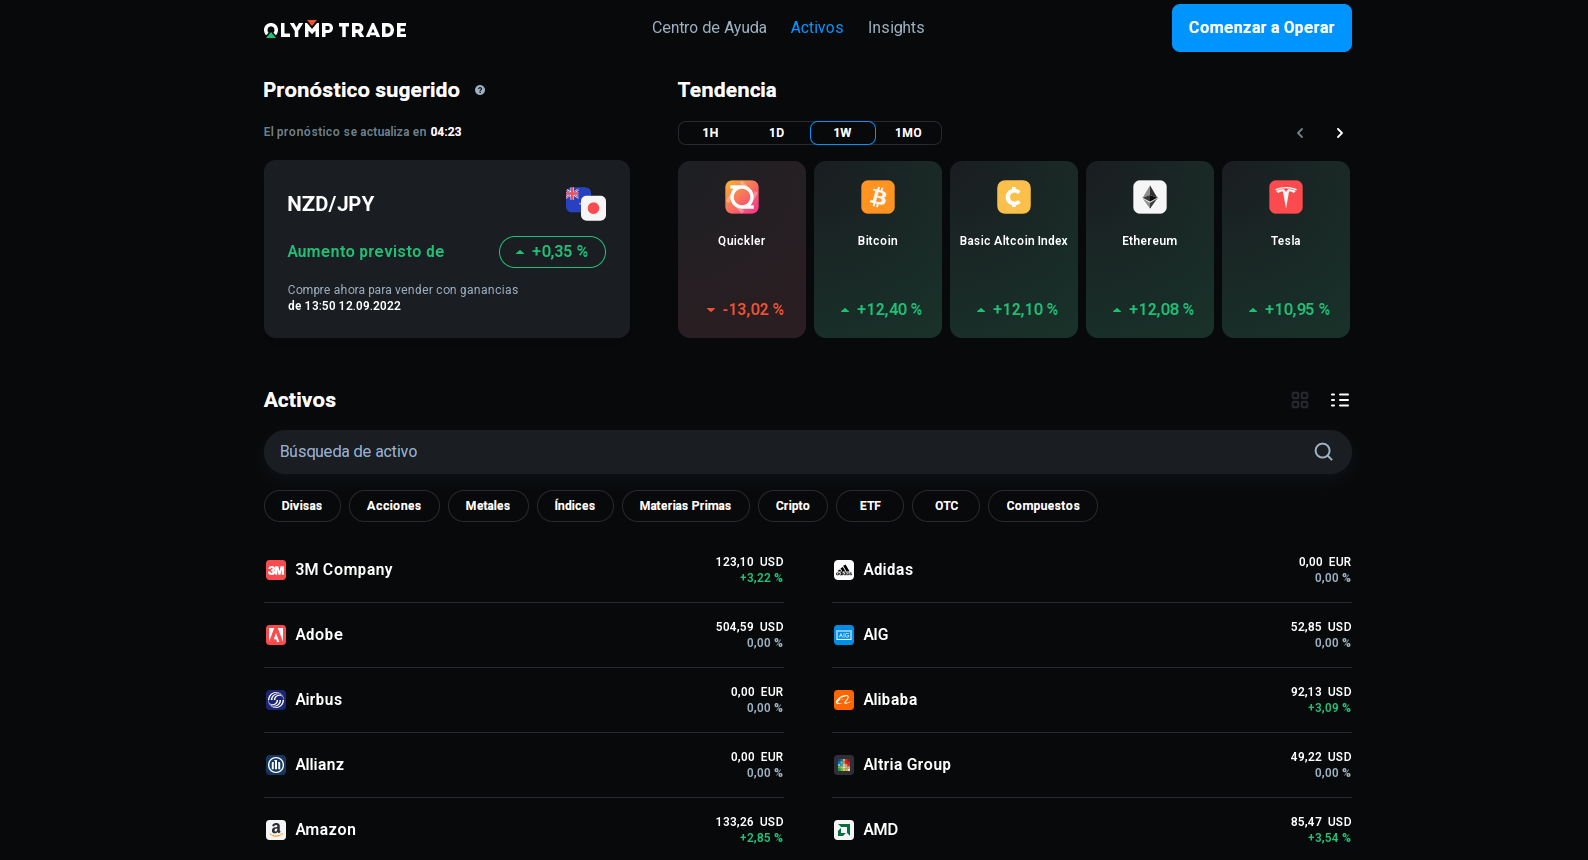The width and height of the screenshot is (1588, 860).
Task: Click the search magnifier icon
Action: [x=1323, y=452]
